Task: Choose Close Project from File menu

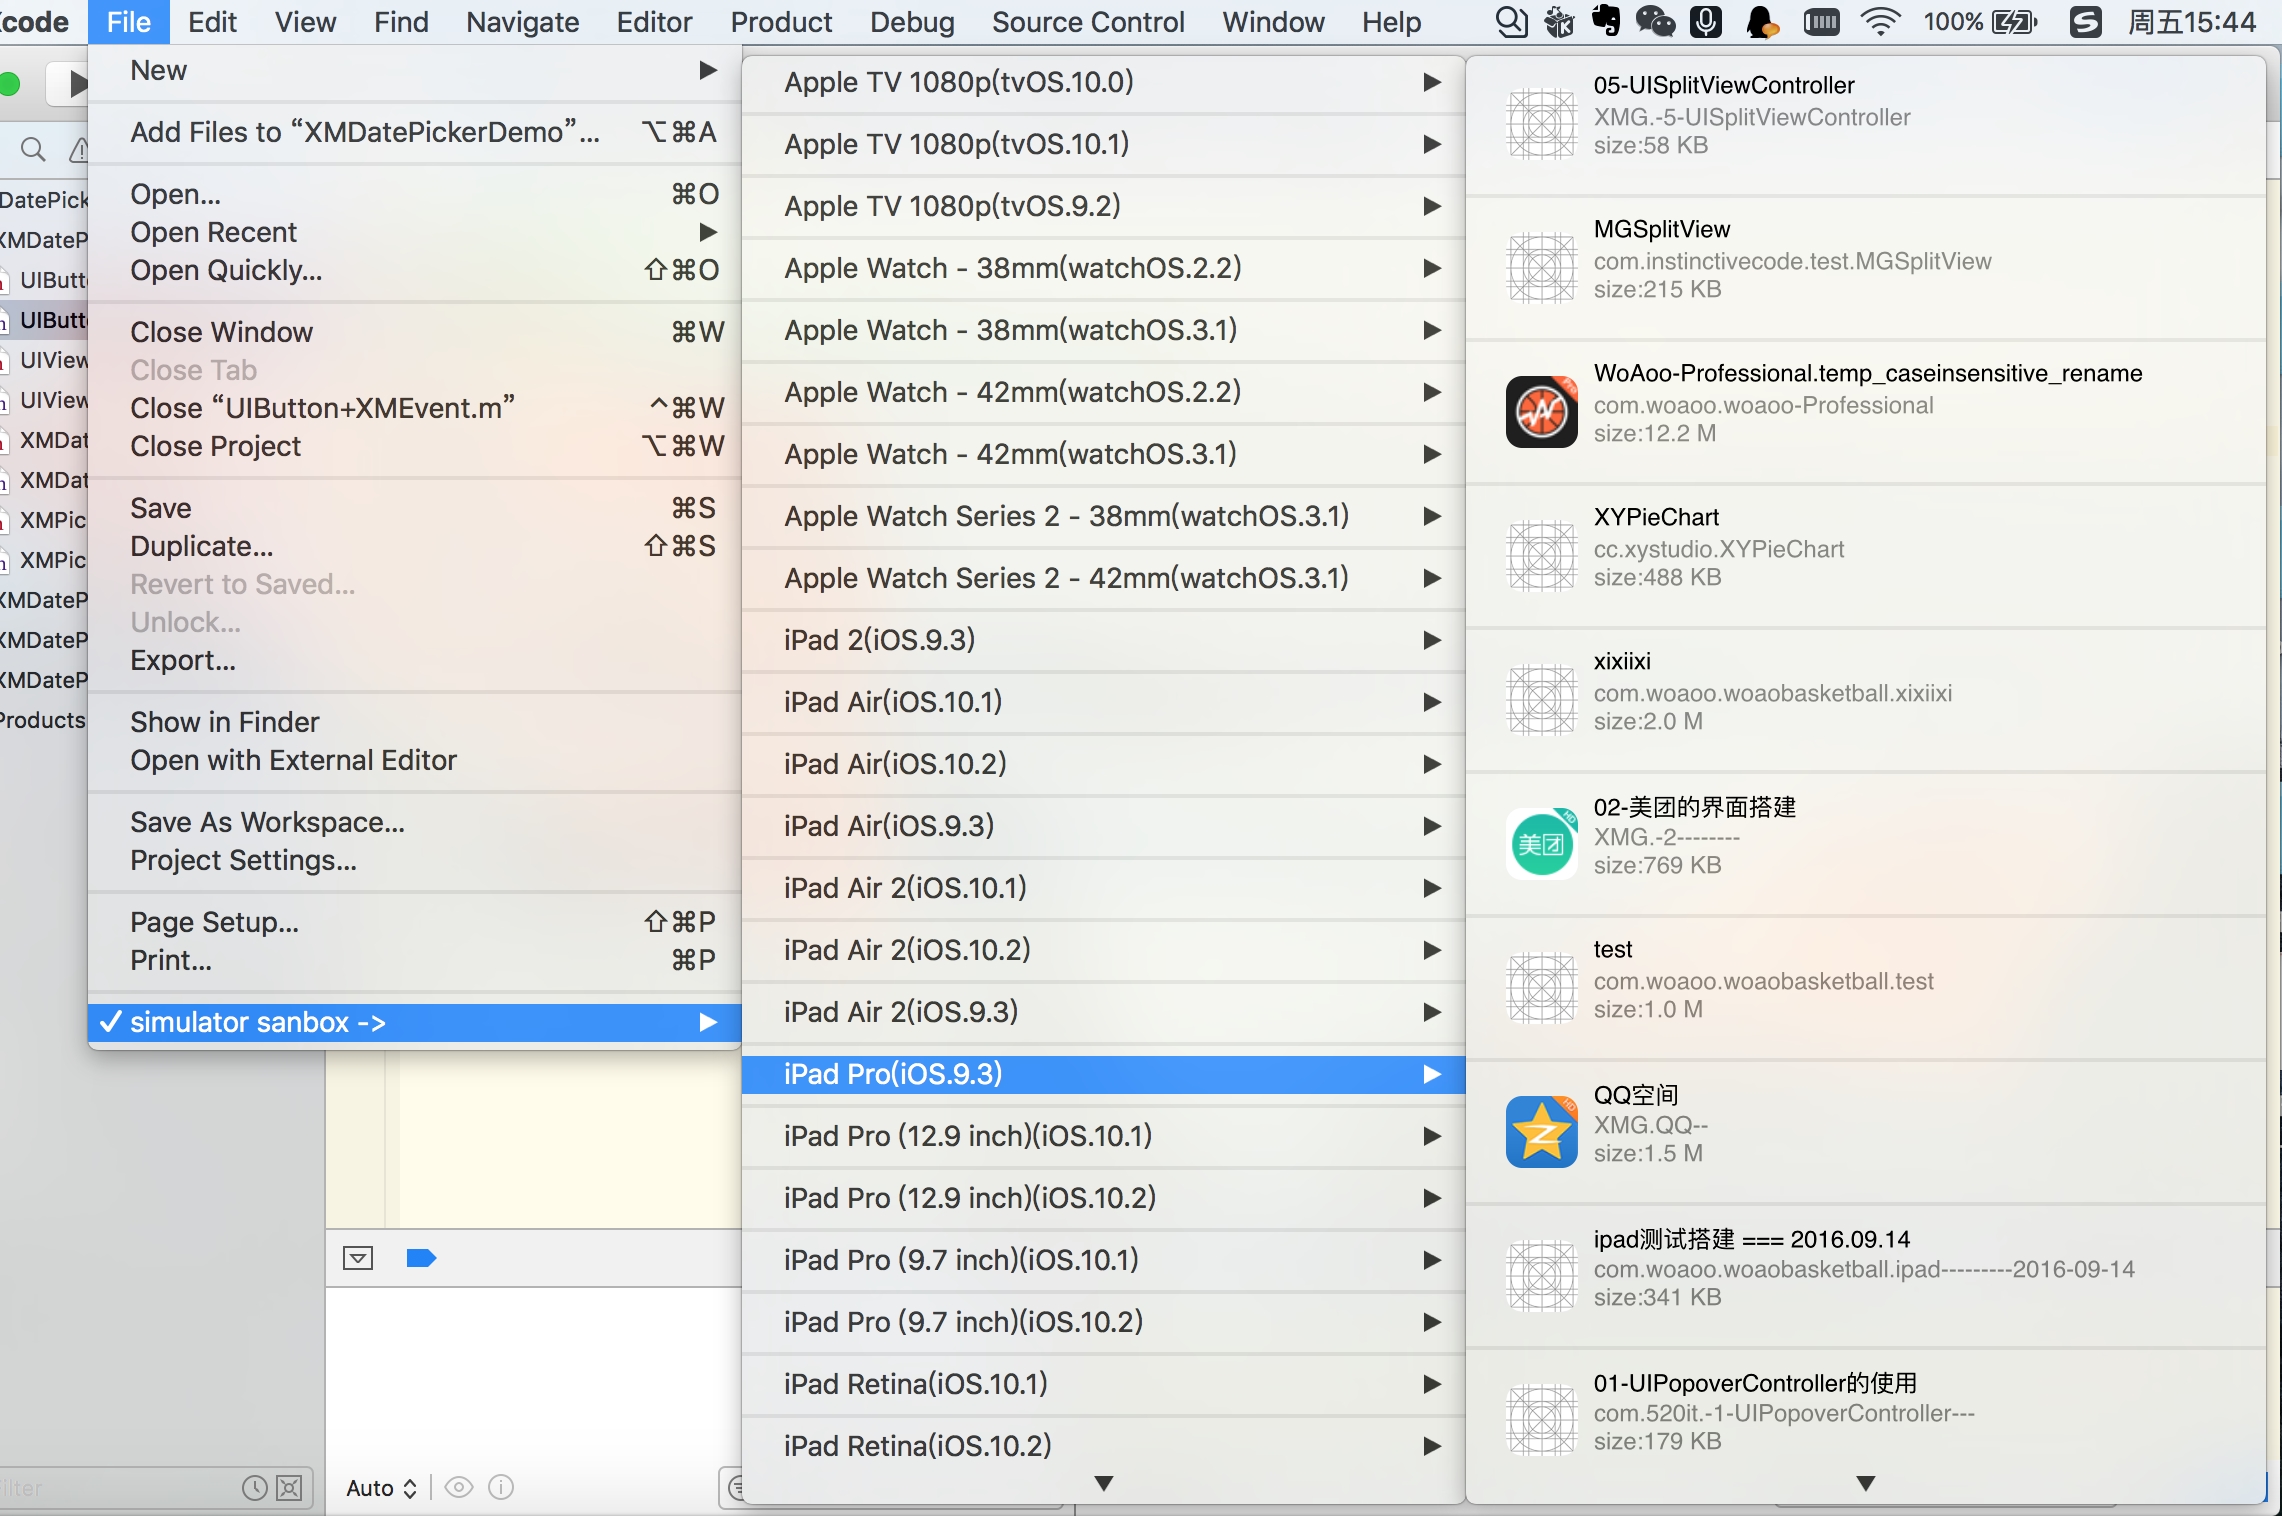Action: coord(414,446)
